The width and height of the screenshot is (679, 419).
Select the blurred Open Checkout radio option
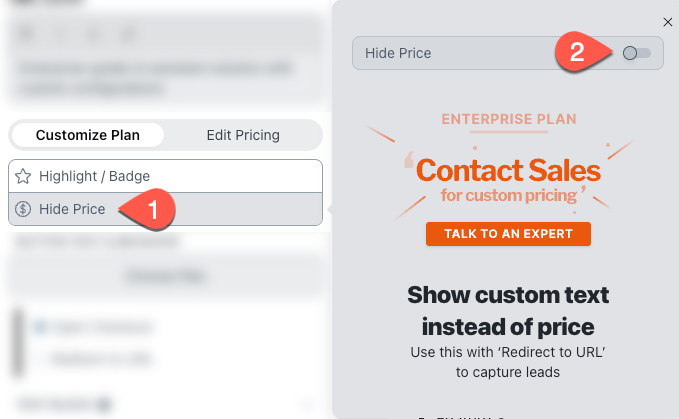[x=41, y=327]
